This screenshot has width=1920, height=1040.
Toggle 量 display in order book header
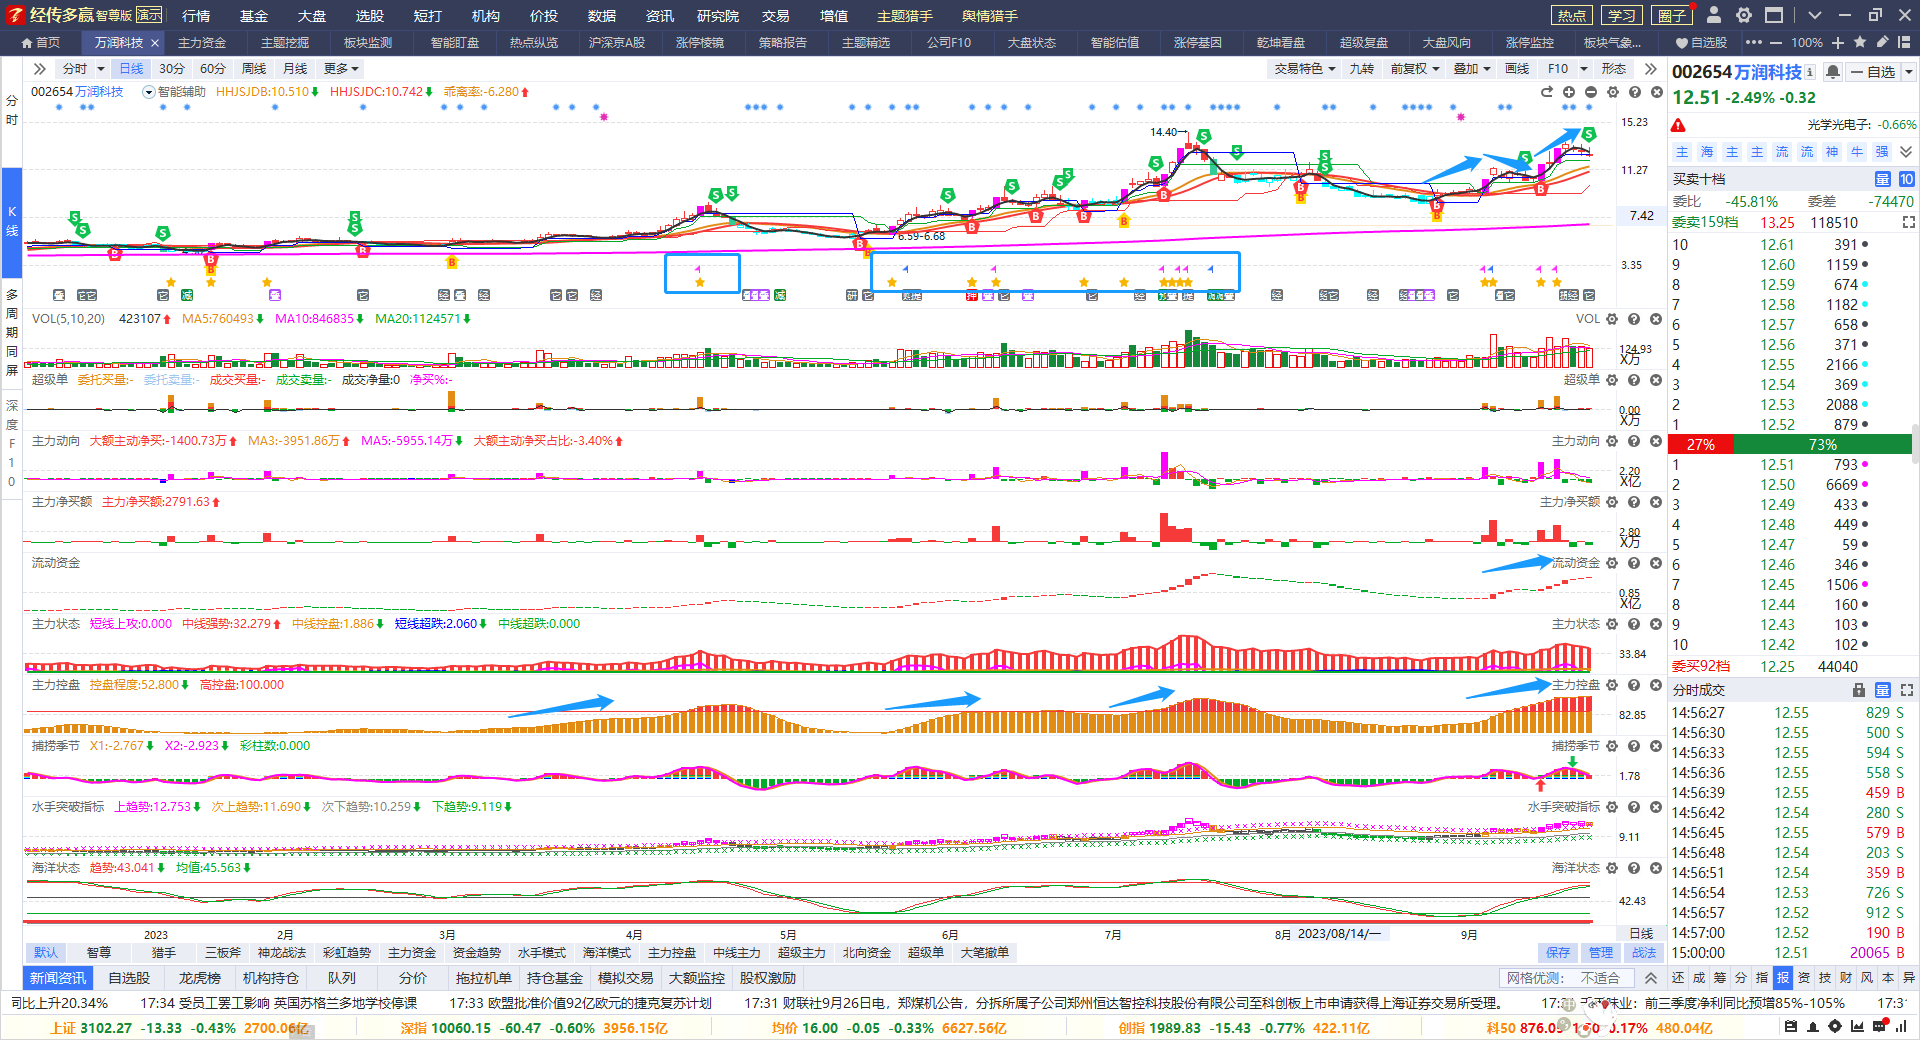(1882, 179)
